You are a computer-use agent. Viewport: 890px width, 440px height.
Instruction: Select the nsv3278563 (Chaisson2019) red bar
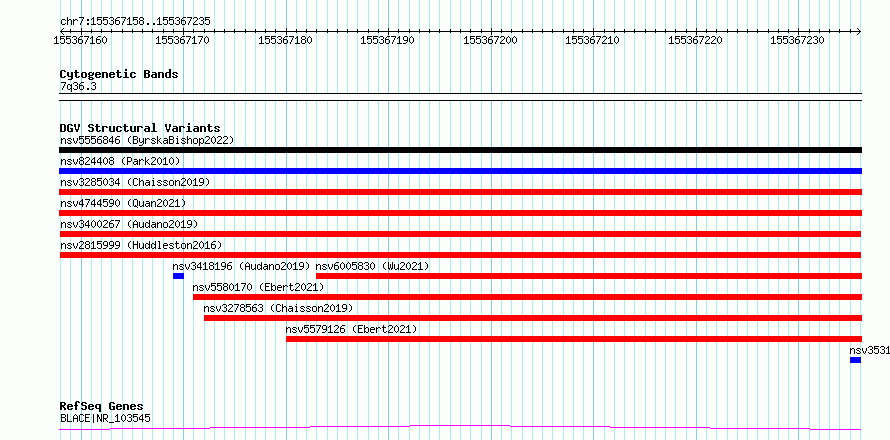pos(532,318)
